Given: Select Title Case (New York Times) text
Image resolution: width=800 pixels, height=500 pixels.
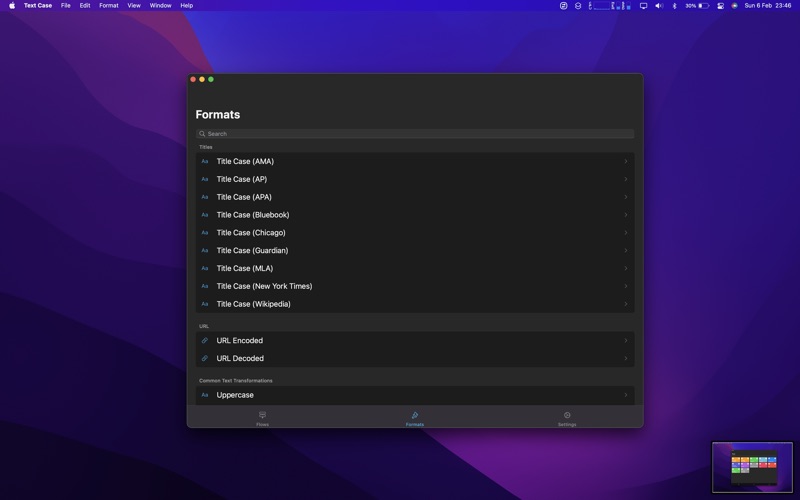Looking at the screenshot, I should click(264, 286).
